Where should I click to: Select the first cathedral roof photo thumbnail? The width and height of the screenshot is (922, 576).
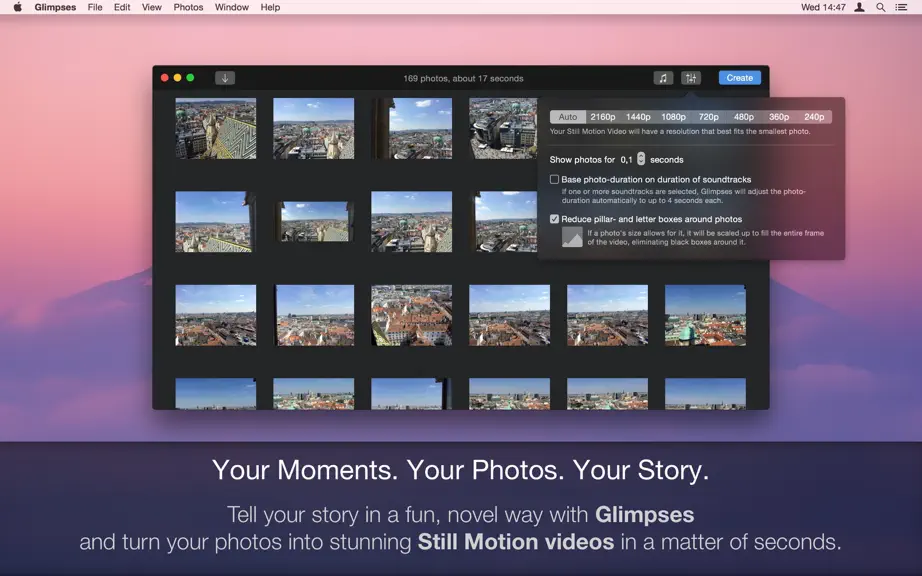tap(216, 128)
